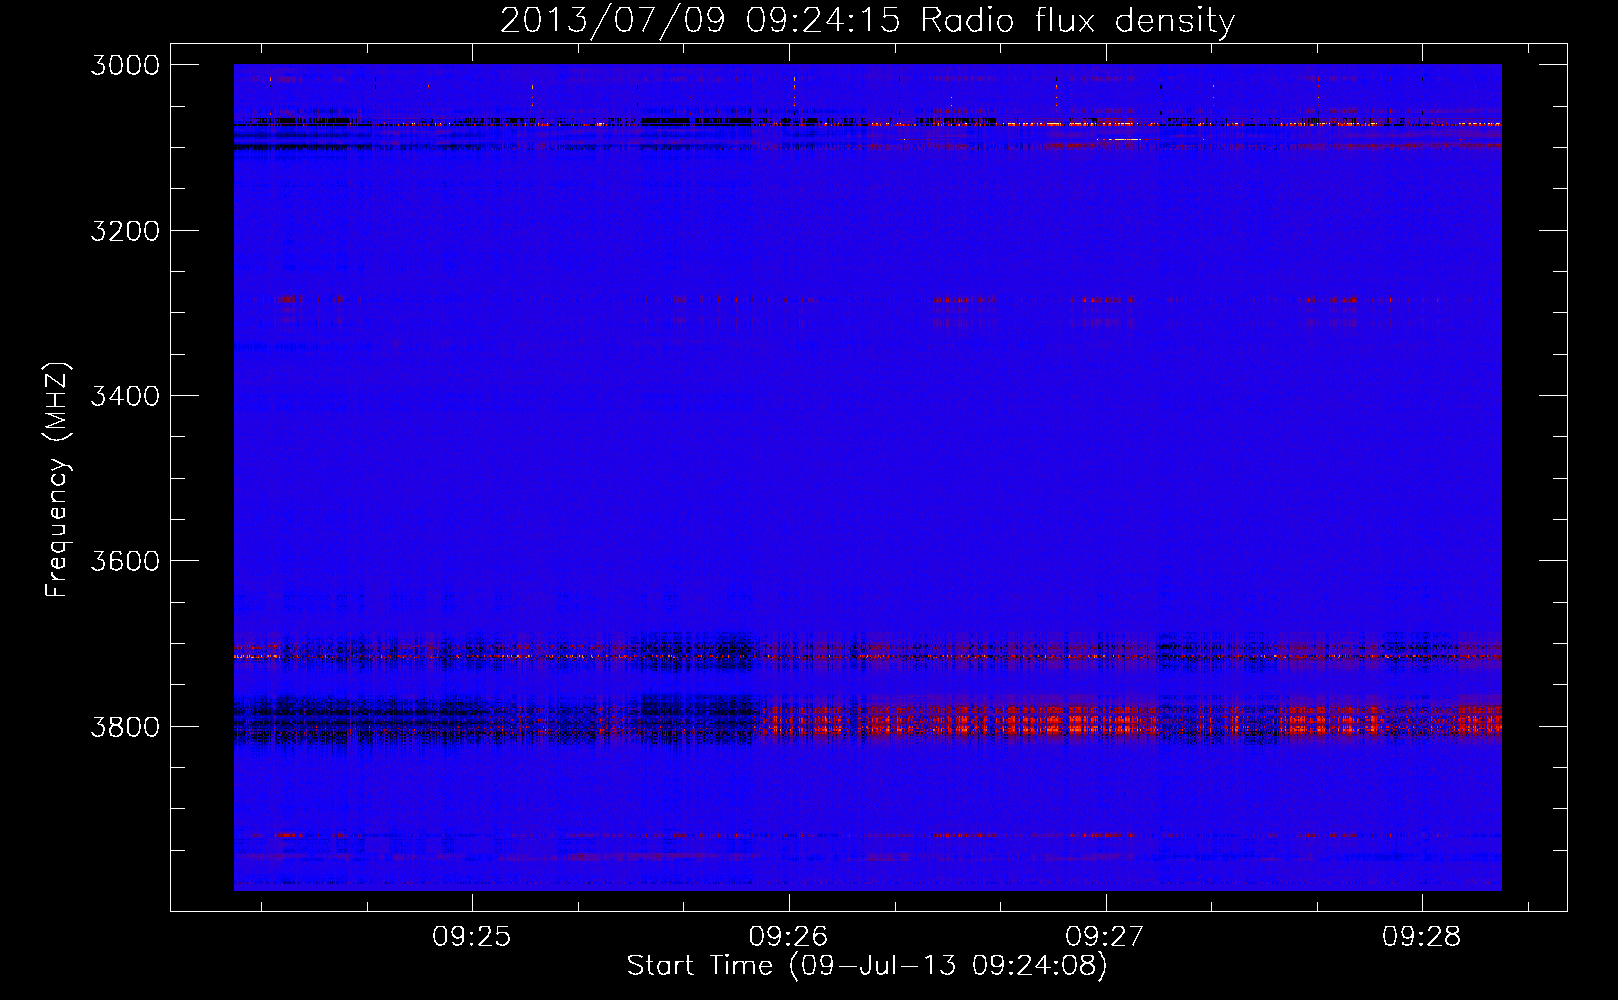1618x1000 pixels.
Task: Click the 09:27 time tick label
Action: pyautogui.click(x=1105, y=937)
